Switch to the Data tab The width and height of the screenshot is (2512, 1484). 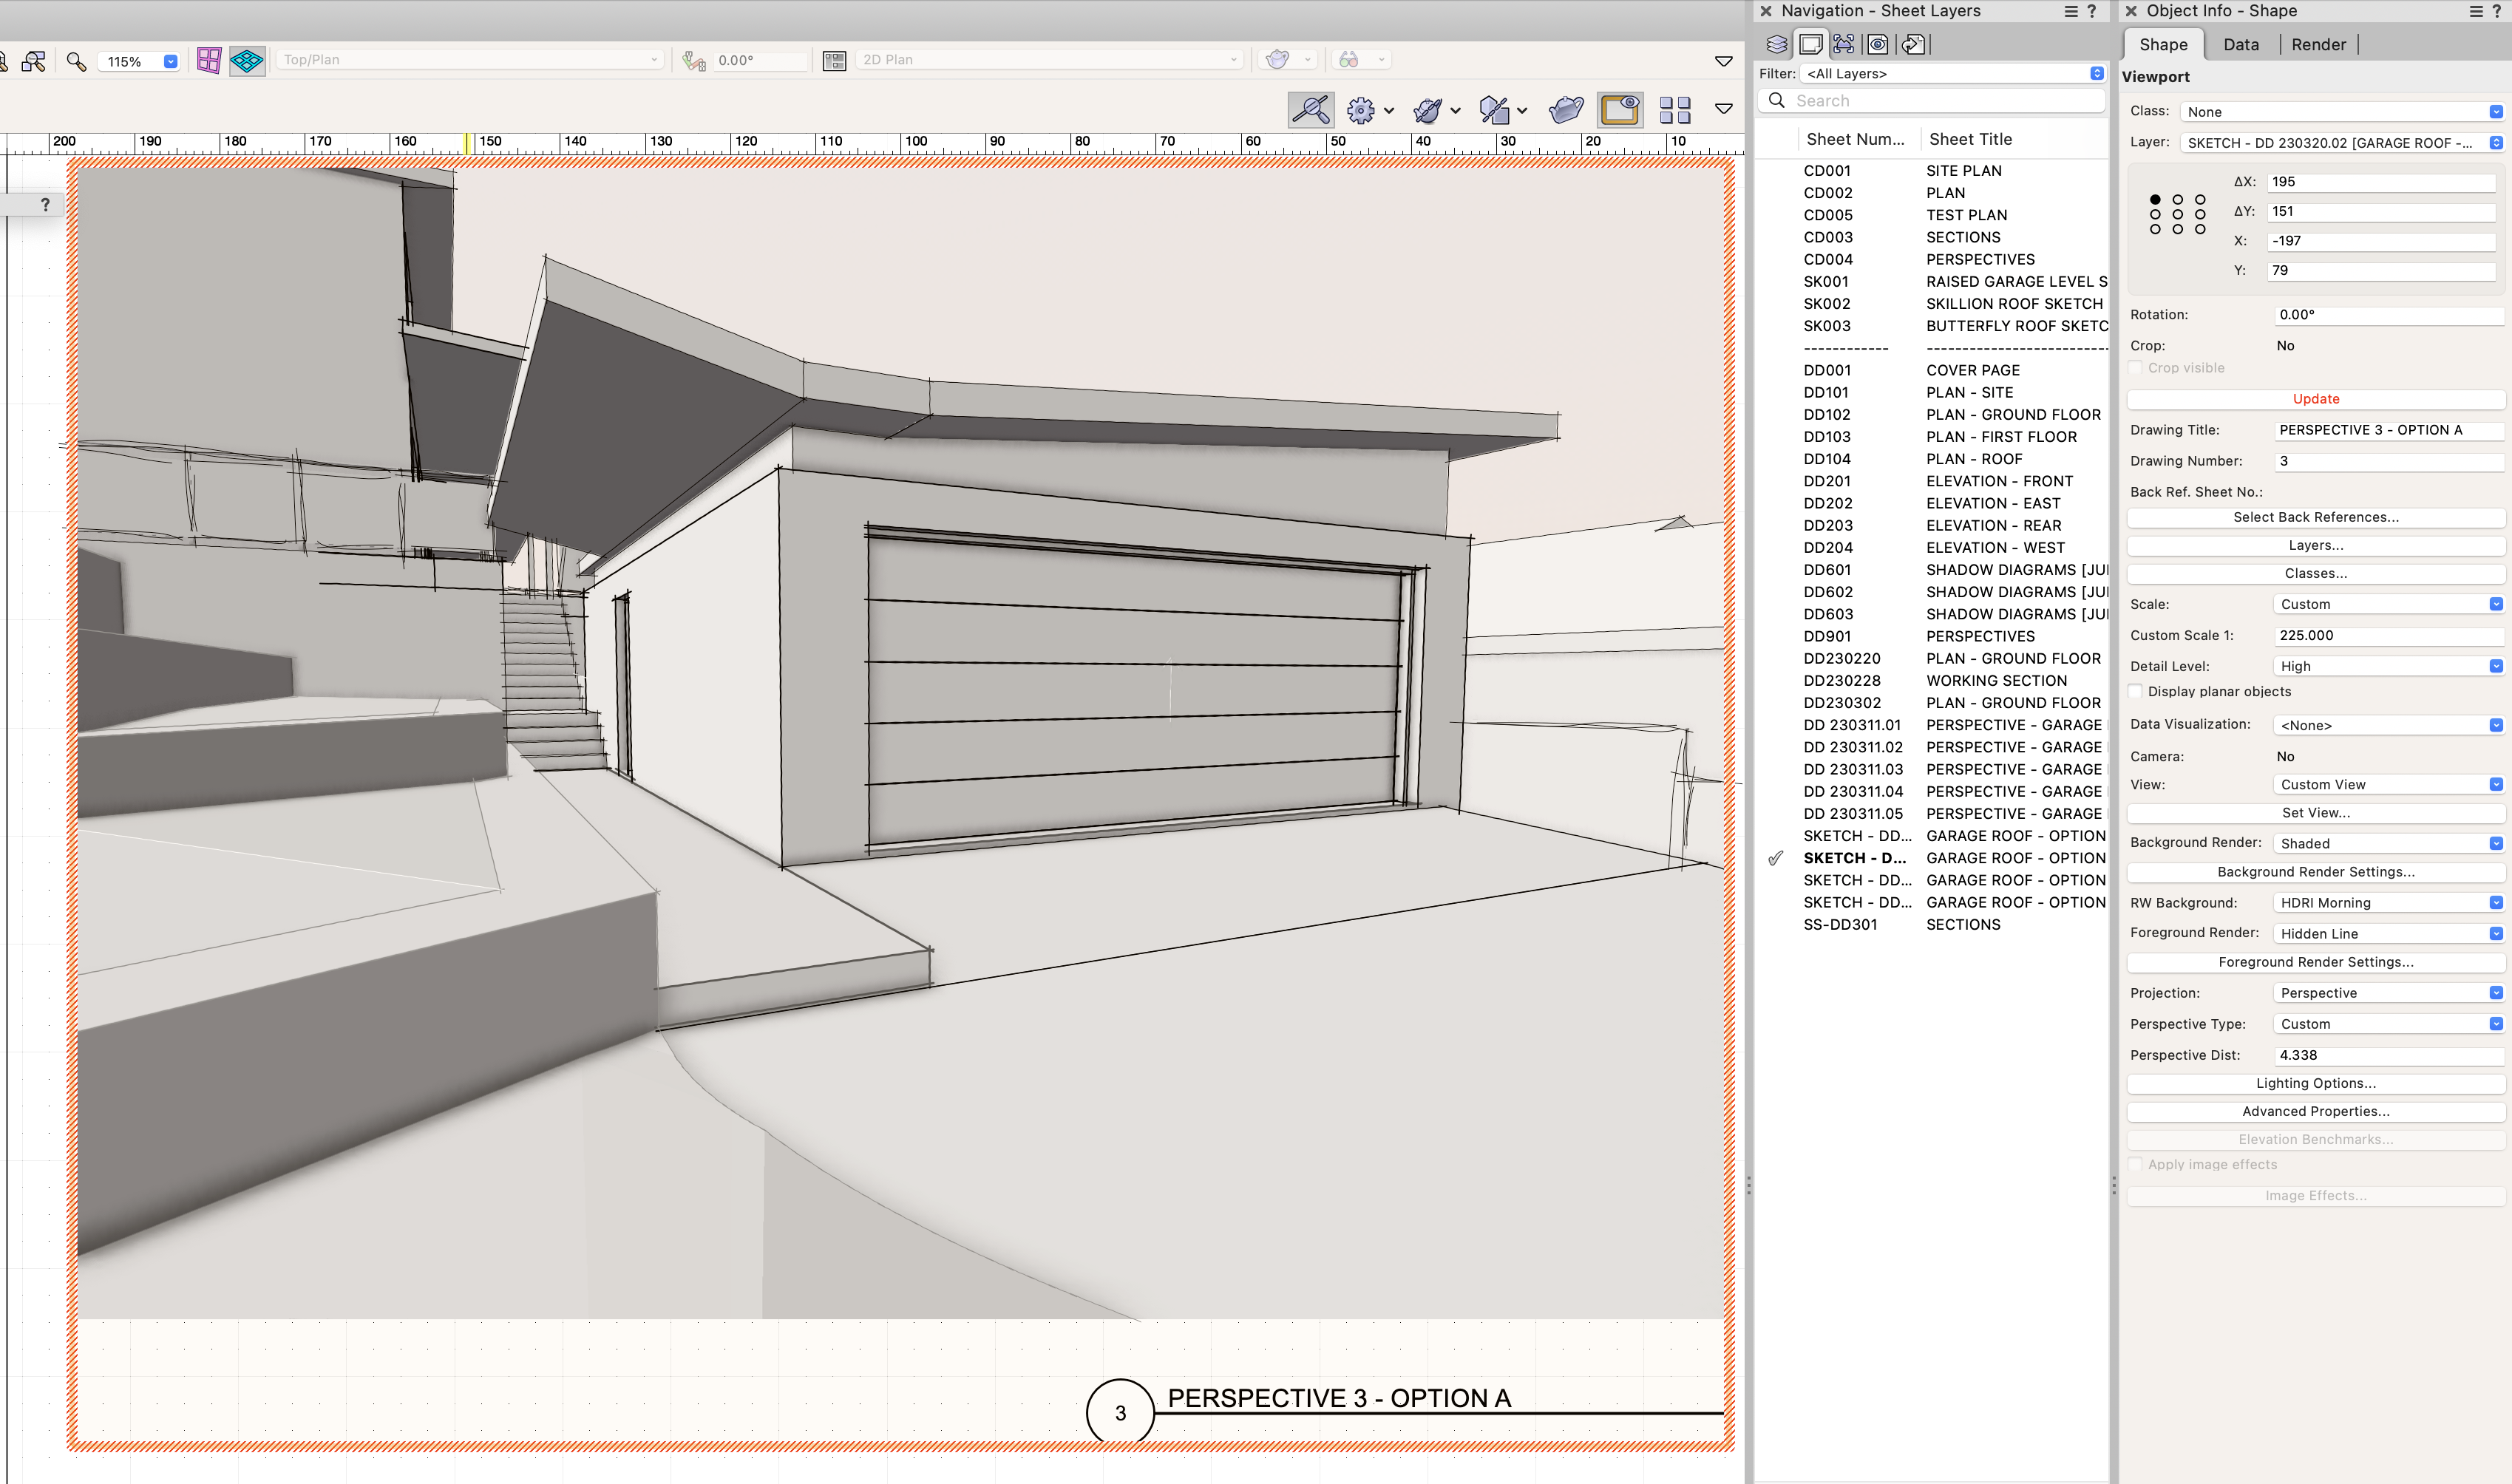coord(2240,44)
